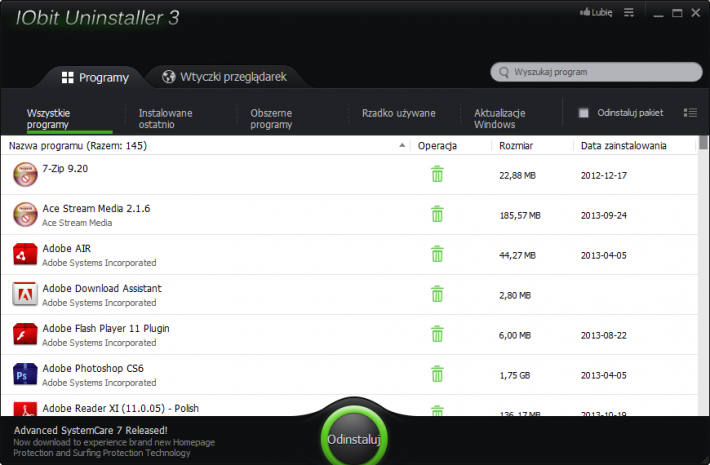Select the 7-Zip 9.20 program icon
710x465 pixels.
pos(25,174)
